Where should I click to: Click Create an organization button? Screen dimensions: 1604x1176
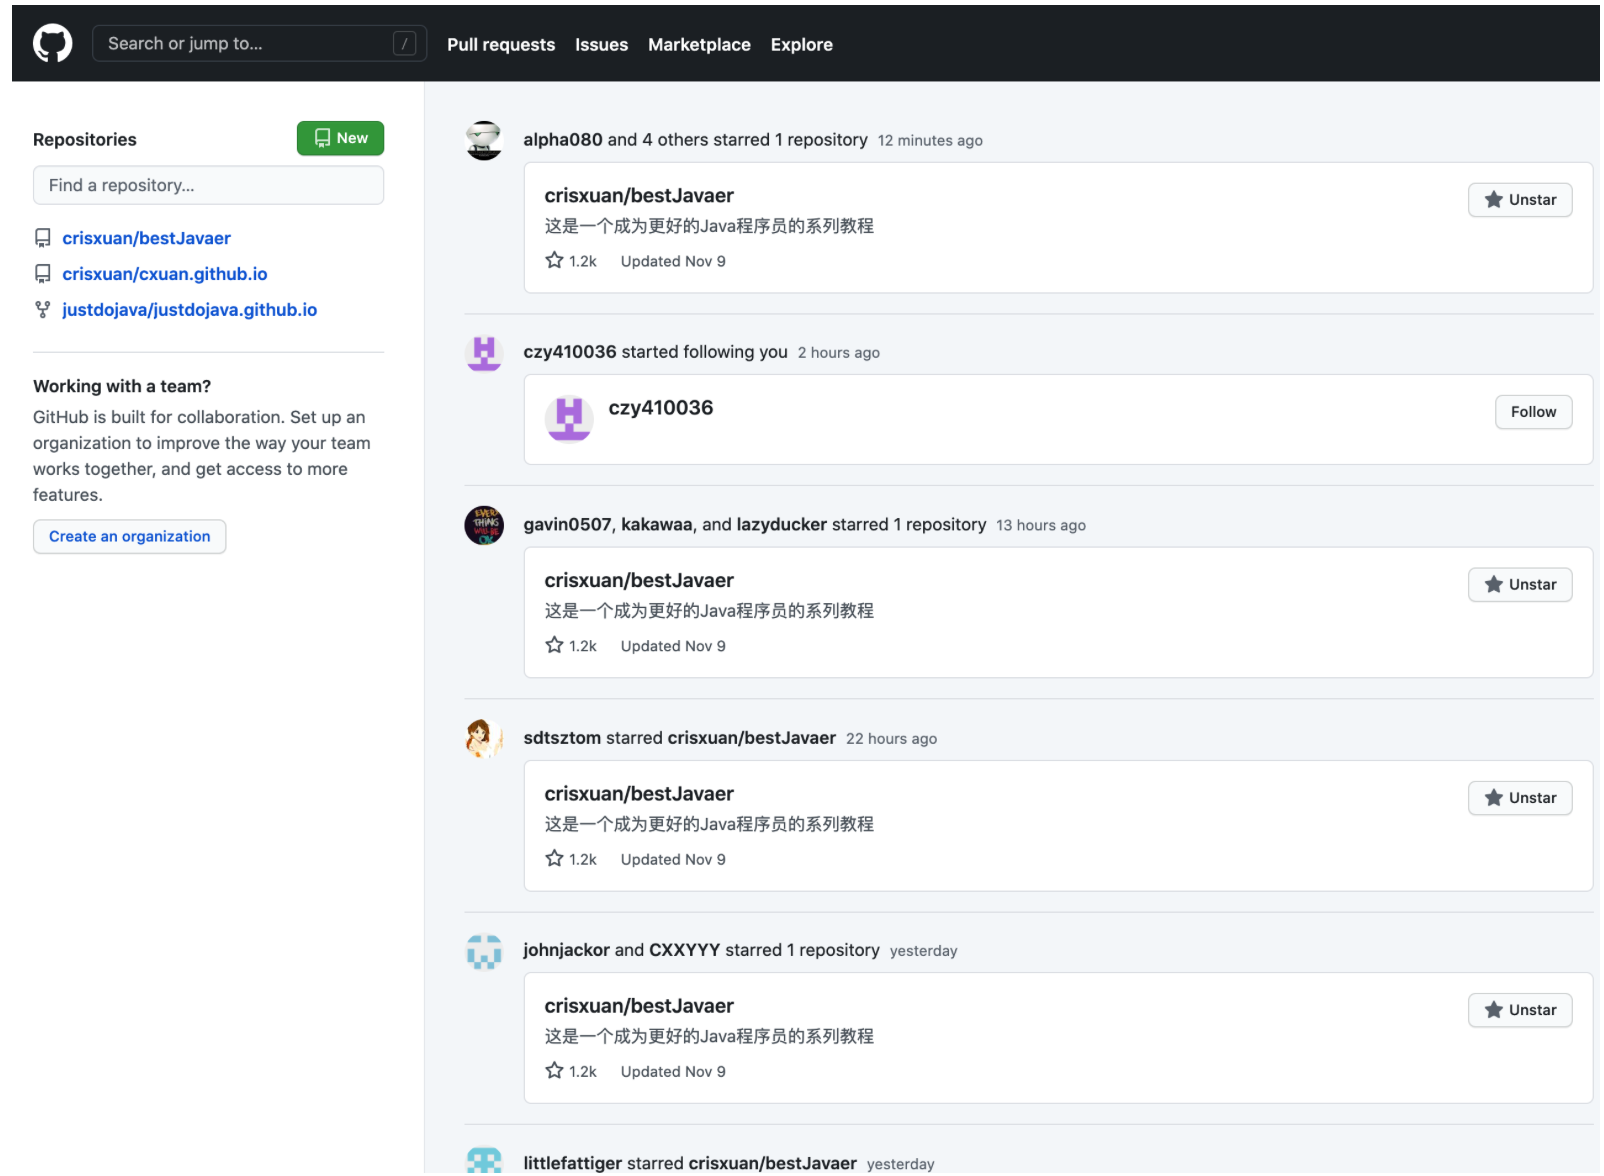pos(130,537)
